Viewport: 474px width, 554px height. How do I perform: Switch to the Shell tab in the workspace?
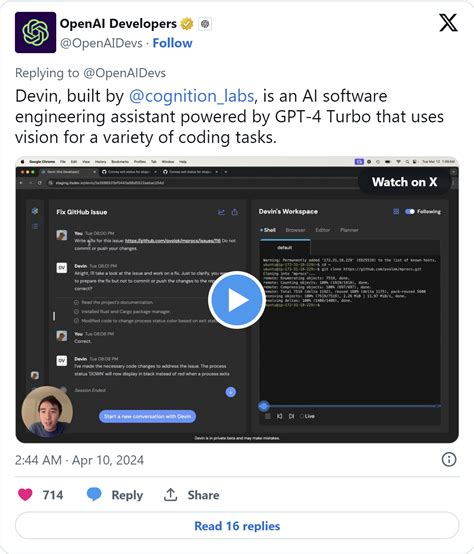pos(268,230)
